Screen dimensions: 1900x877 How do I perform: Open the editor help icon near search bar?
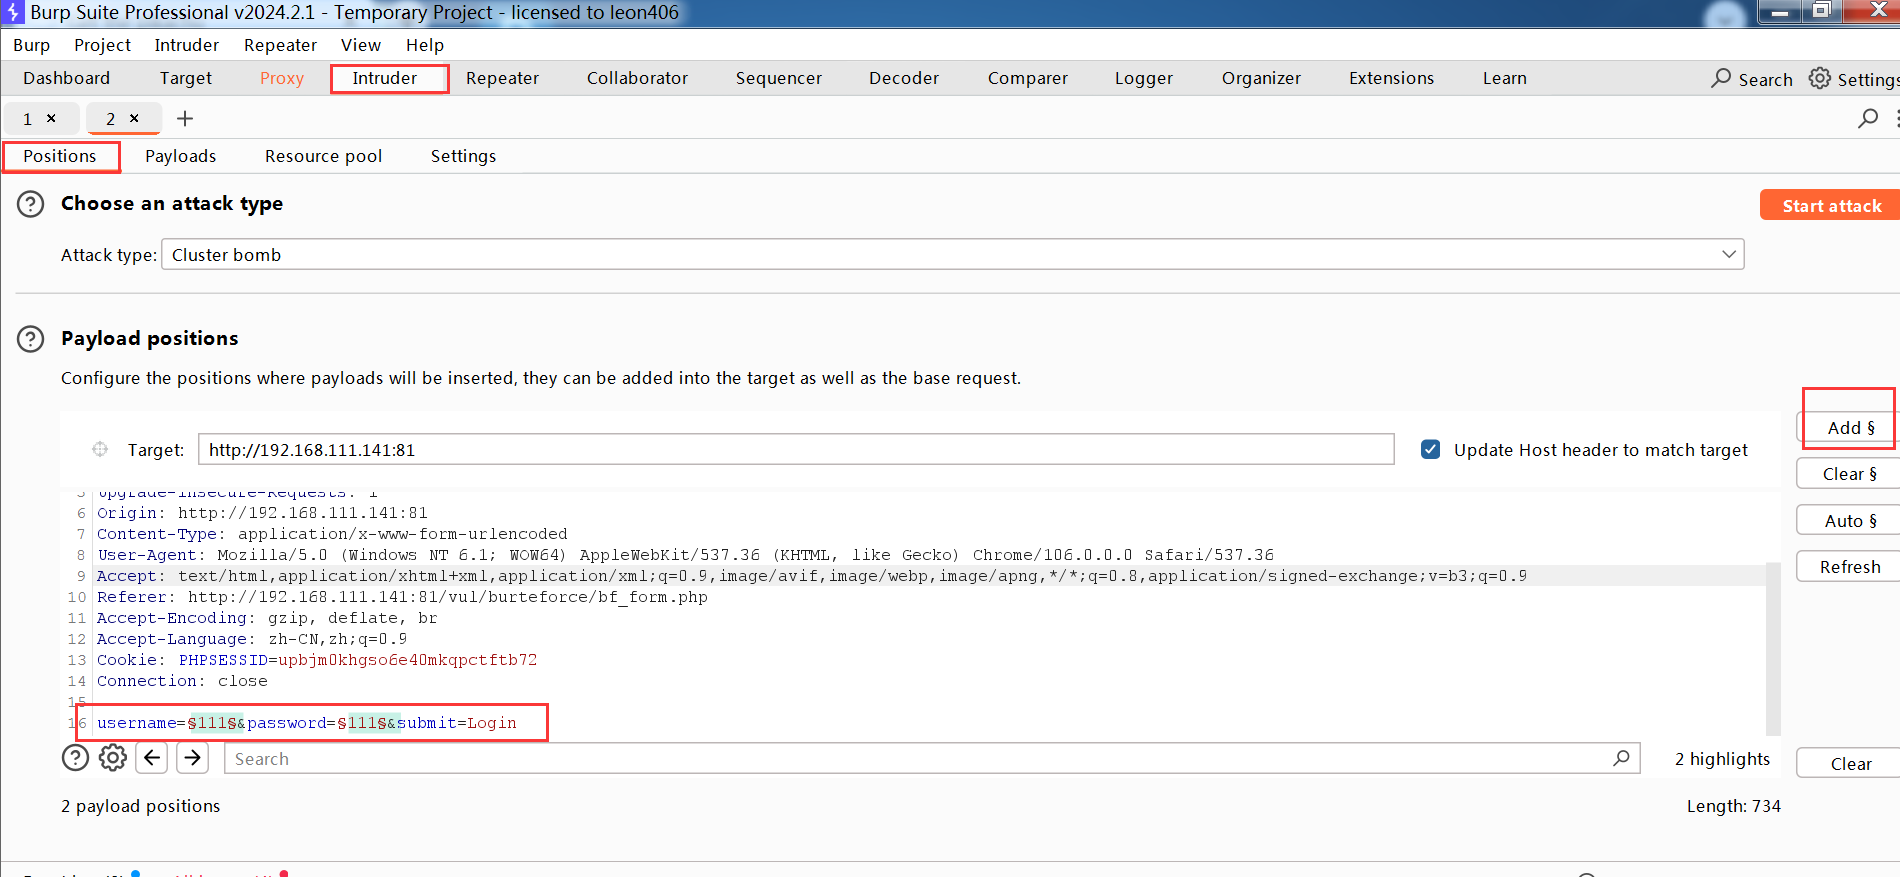click(x=75, y=758)
